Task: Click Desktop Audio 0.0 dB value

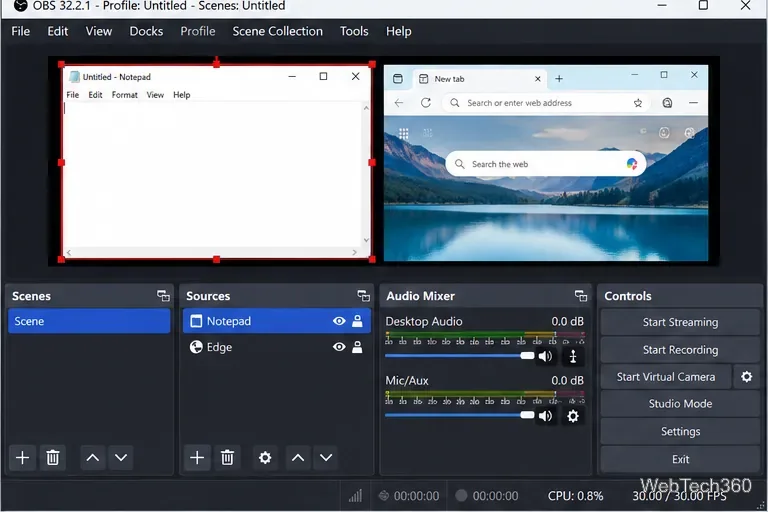Action: click(568, 321)
